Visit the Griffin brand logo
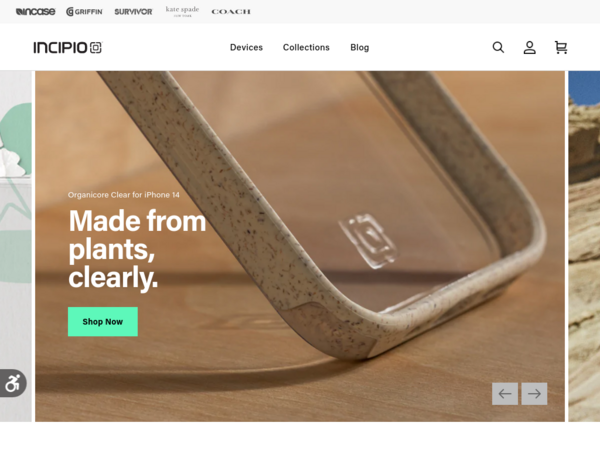This screenshot has height=450, width=600. coord(84,12)
